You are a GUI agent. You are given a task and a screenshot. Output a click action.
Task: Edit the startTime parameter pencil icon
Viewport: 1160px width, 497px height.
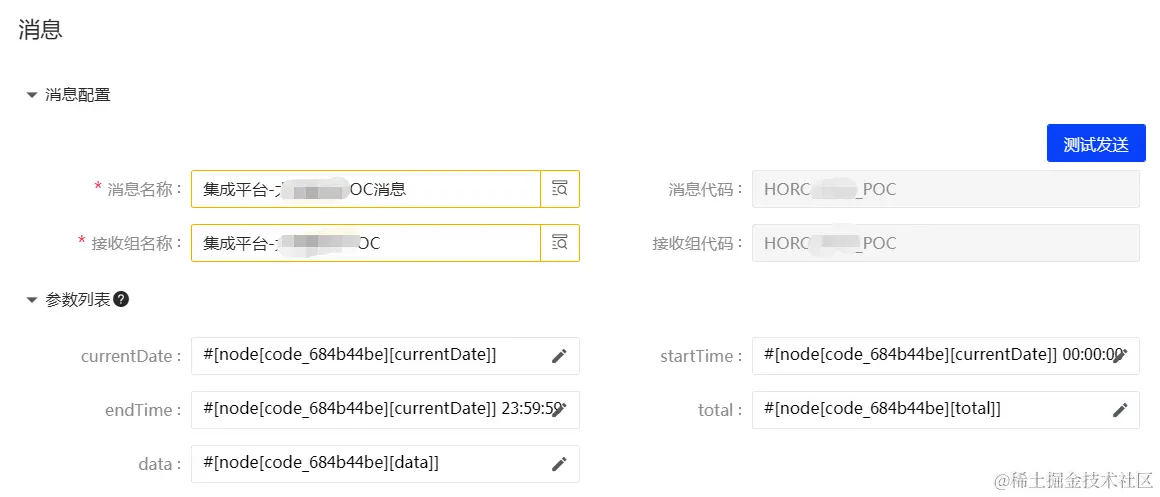(x=1120, y=356)
